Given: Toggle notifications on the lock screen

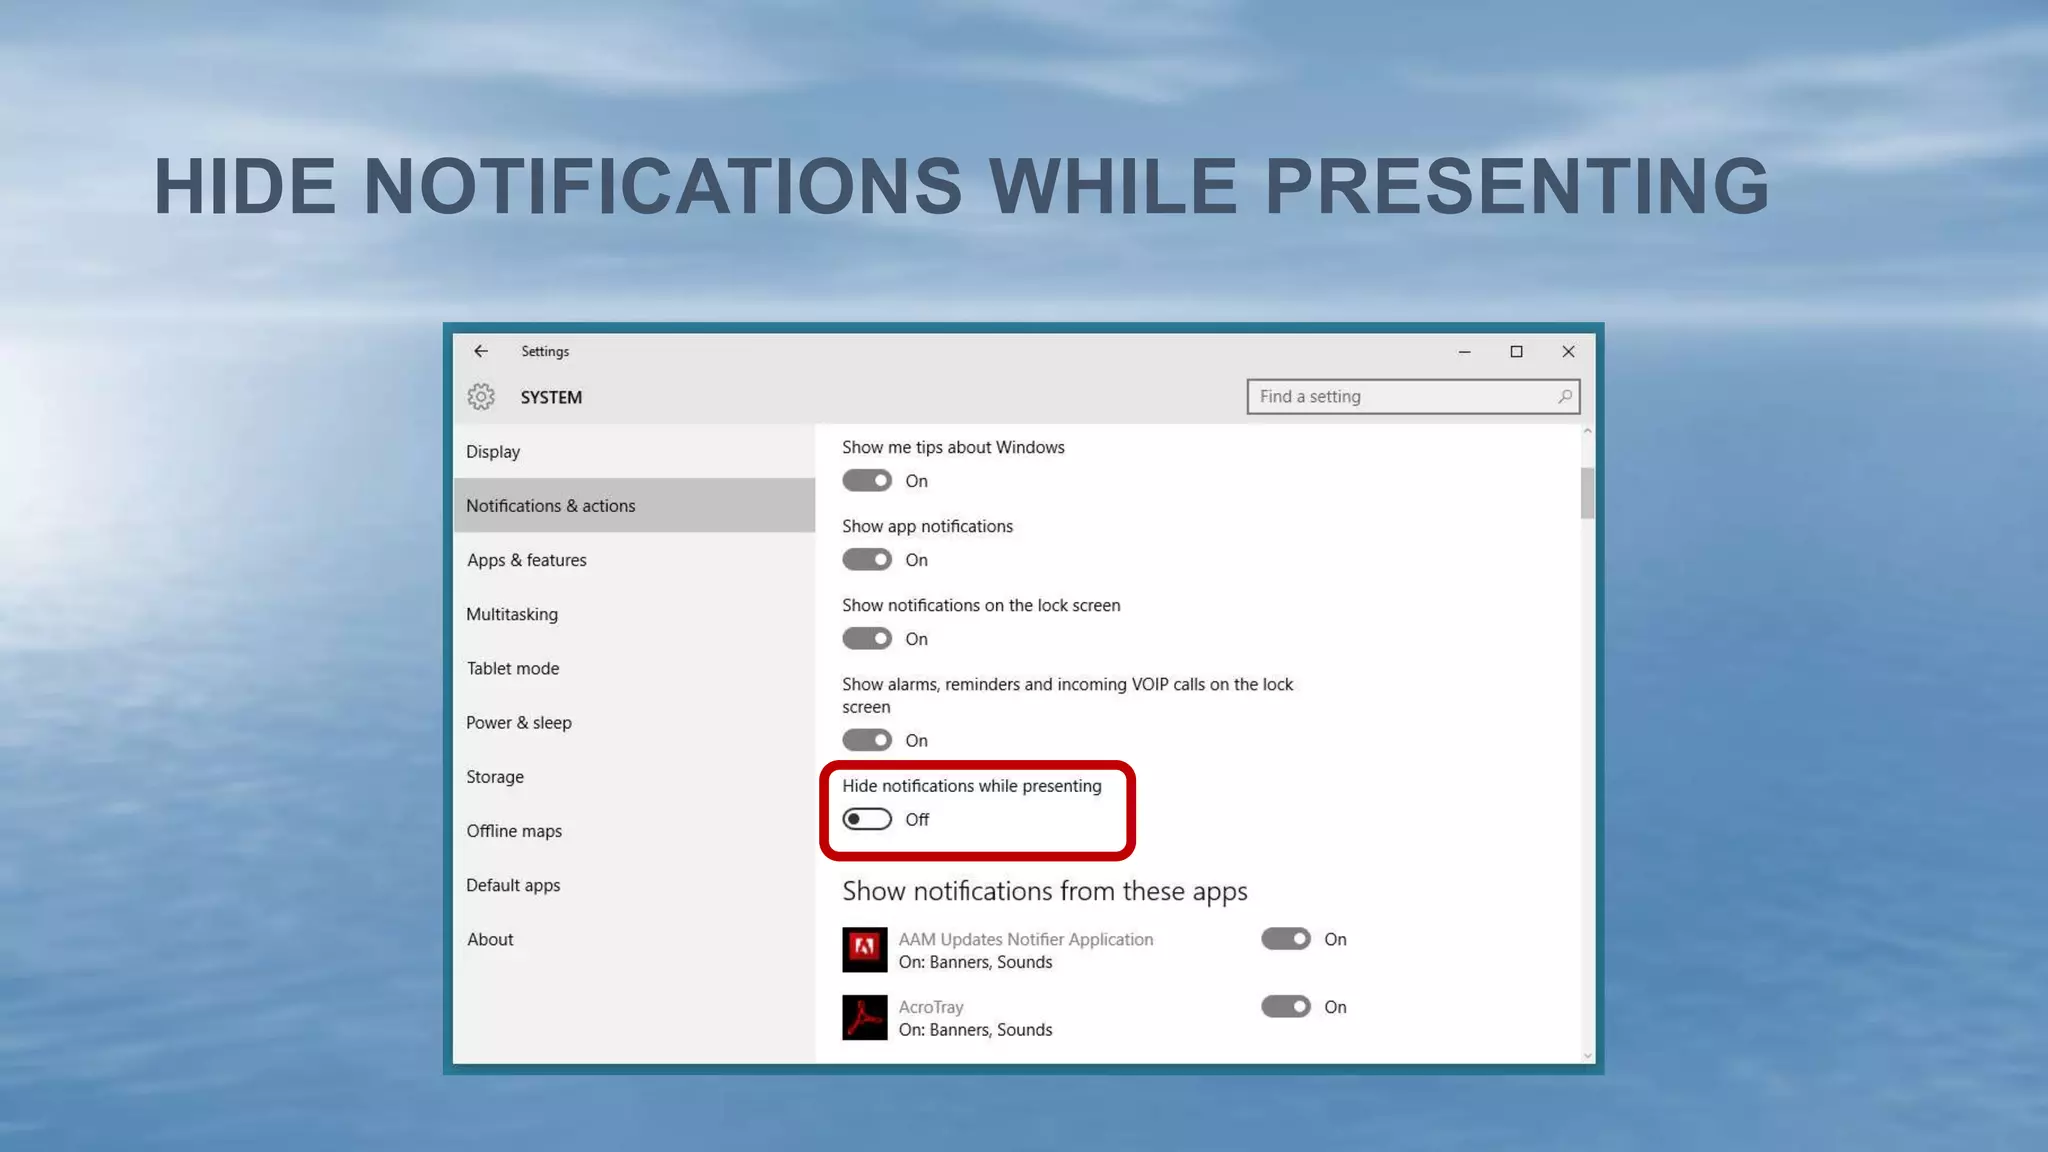Looking at the screenshot, I should click(867, 639).
